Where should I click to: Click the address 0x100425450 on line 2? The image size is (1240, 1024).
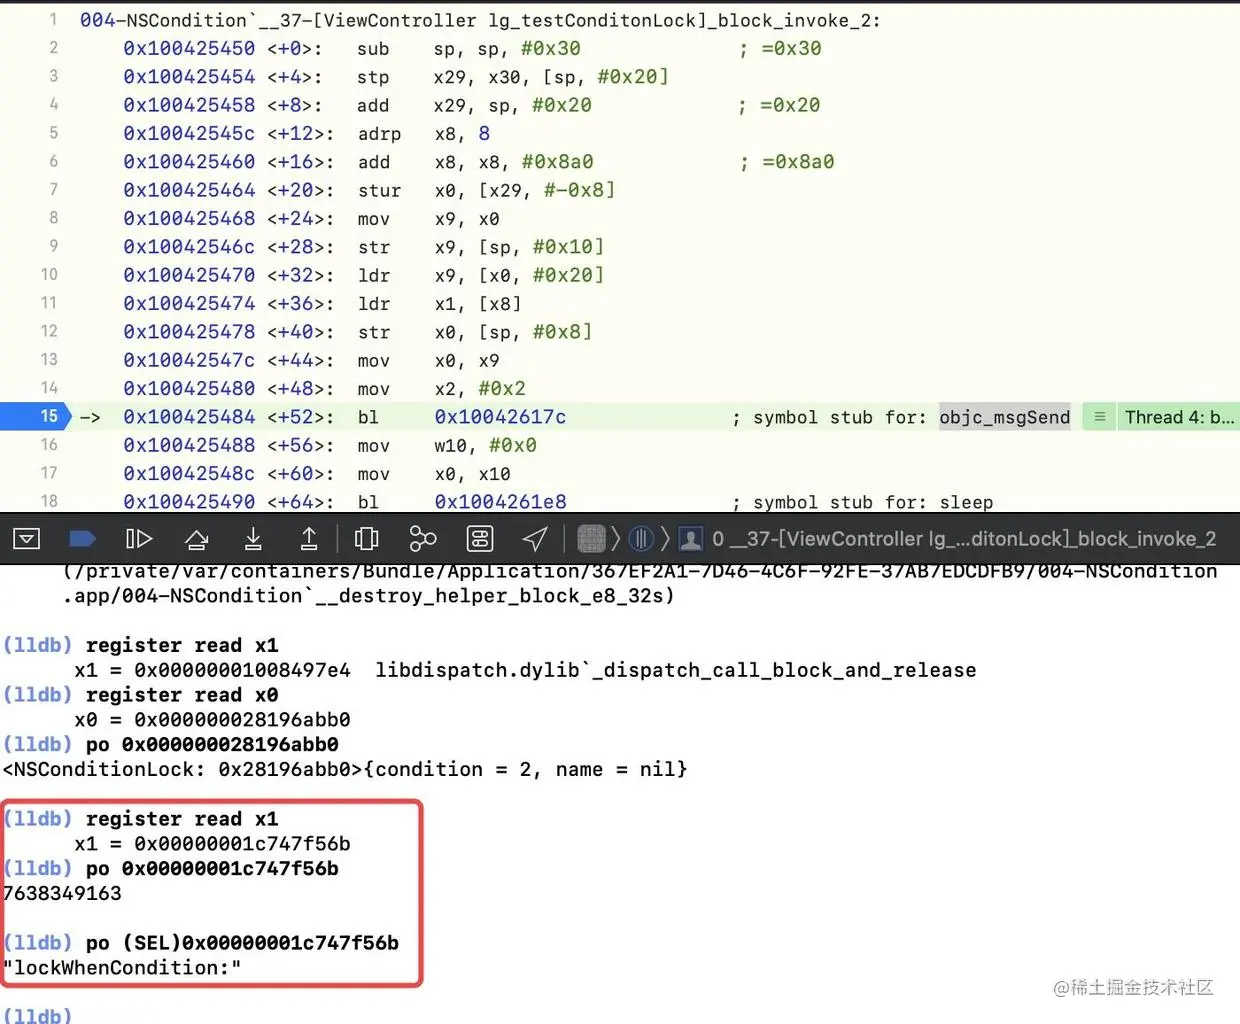189,48
